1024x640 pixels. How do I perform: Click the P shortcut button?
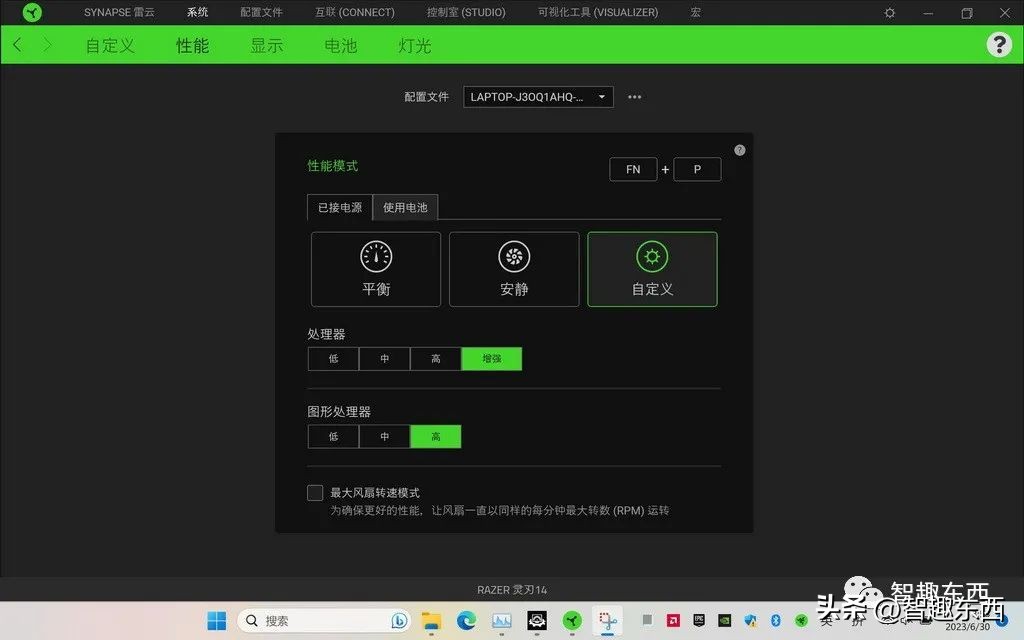tap(697, 169)
